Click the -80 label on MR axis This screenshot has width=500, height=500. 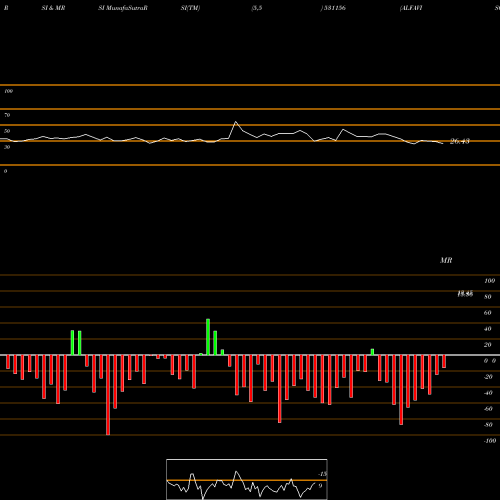(x=488, y=425)
